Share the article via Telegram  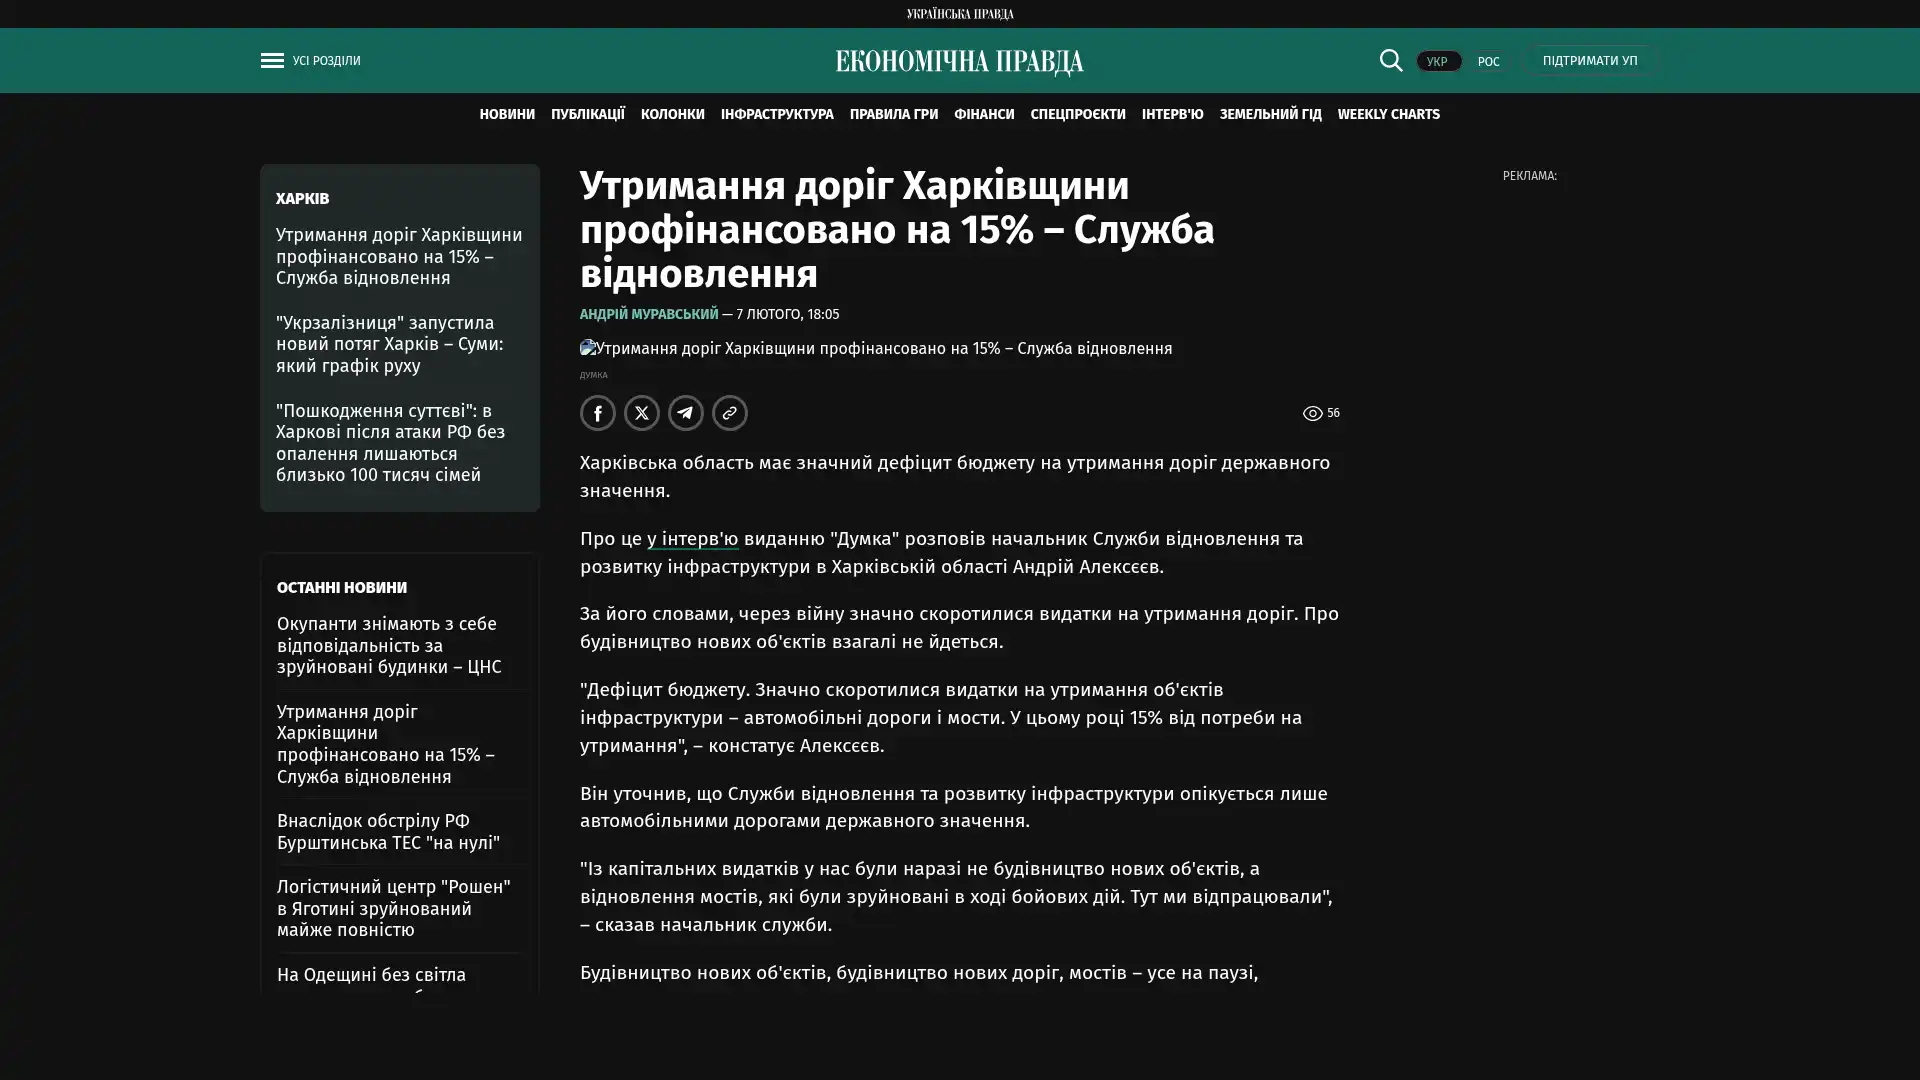click(686, 413)
